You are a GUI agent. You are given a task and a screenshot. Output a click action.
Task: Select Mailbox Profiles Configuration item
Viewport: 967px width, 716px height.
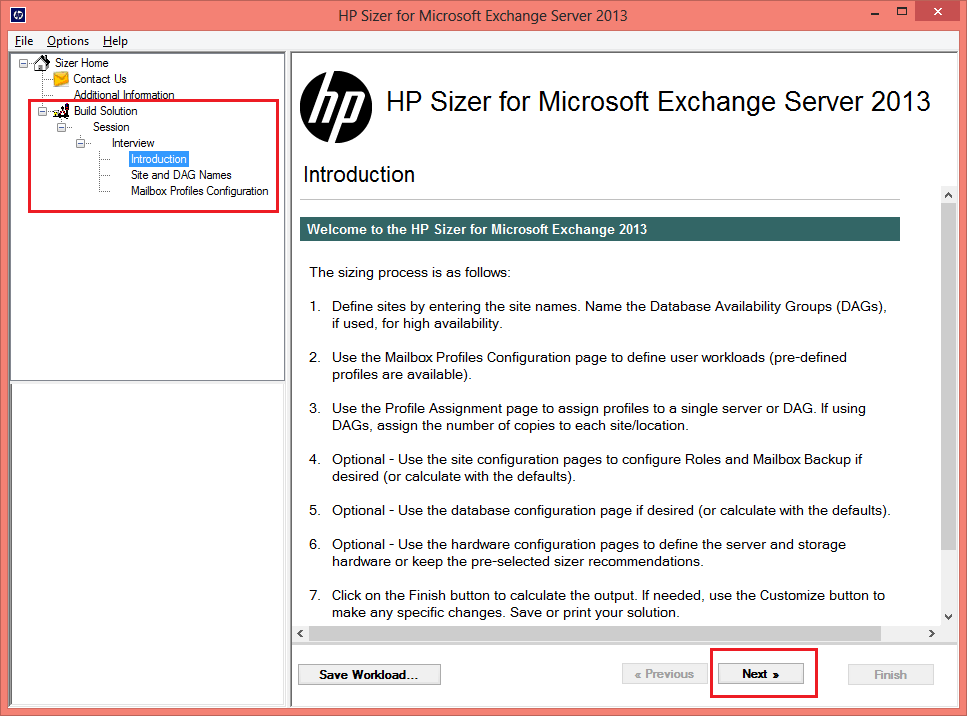[200, 191]
